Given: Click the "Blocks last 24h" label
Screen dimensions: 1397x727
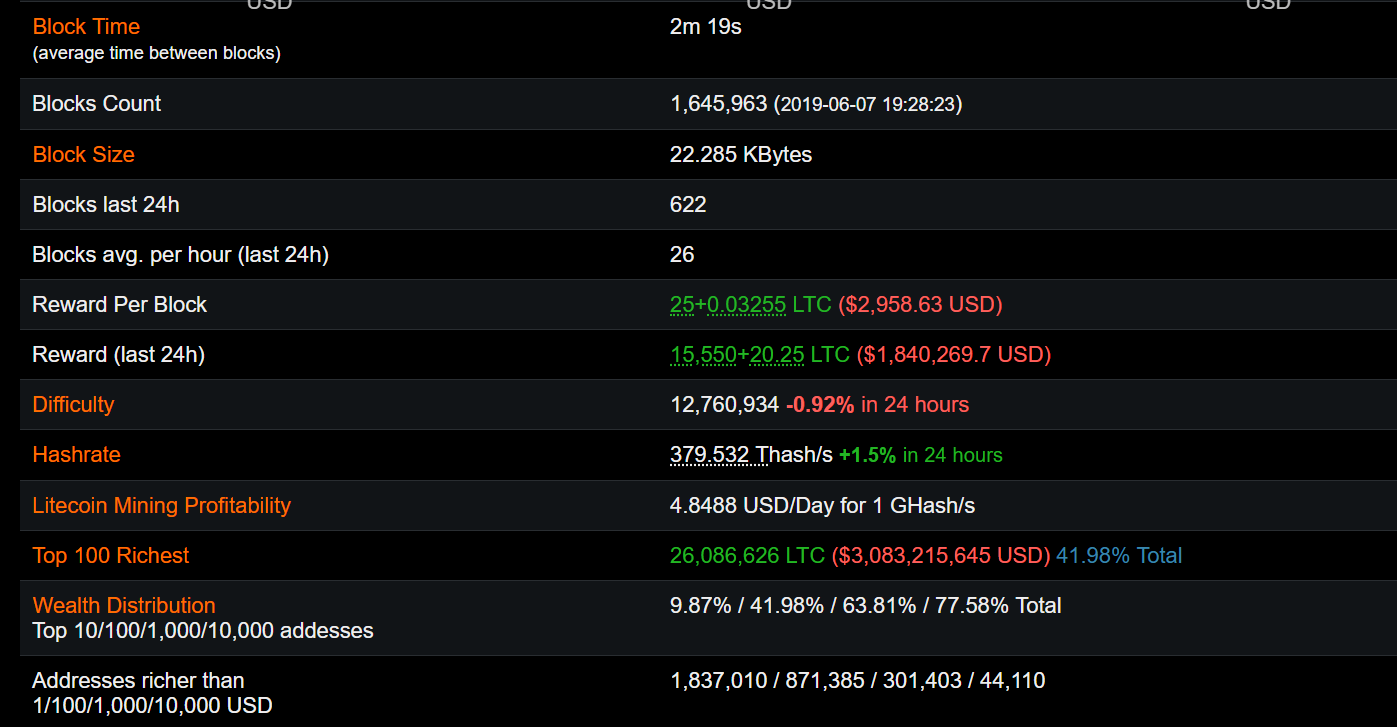Looking at the screenshot, I should click(106, 205).
